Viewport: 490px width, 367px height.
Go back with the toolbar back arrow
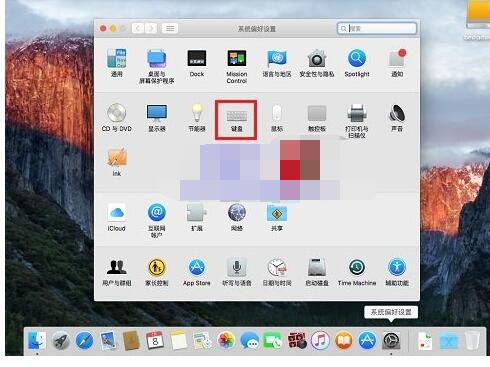138,28
